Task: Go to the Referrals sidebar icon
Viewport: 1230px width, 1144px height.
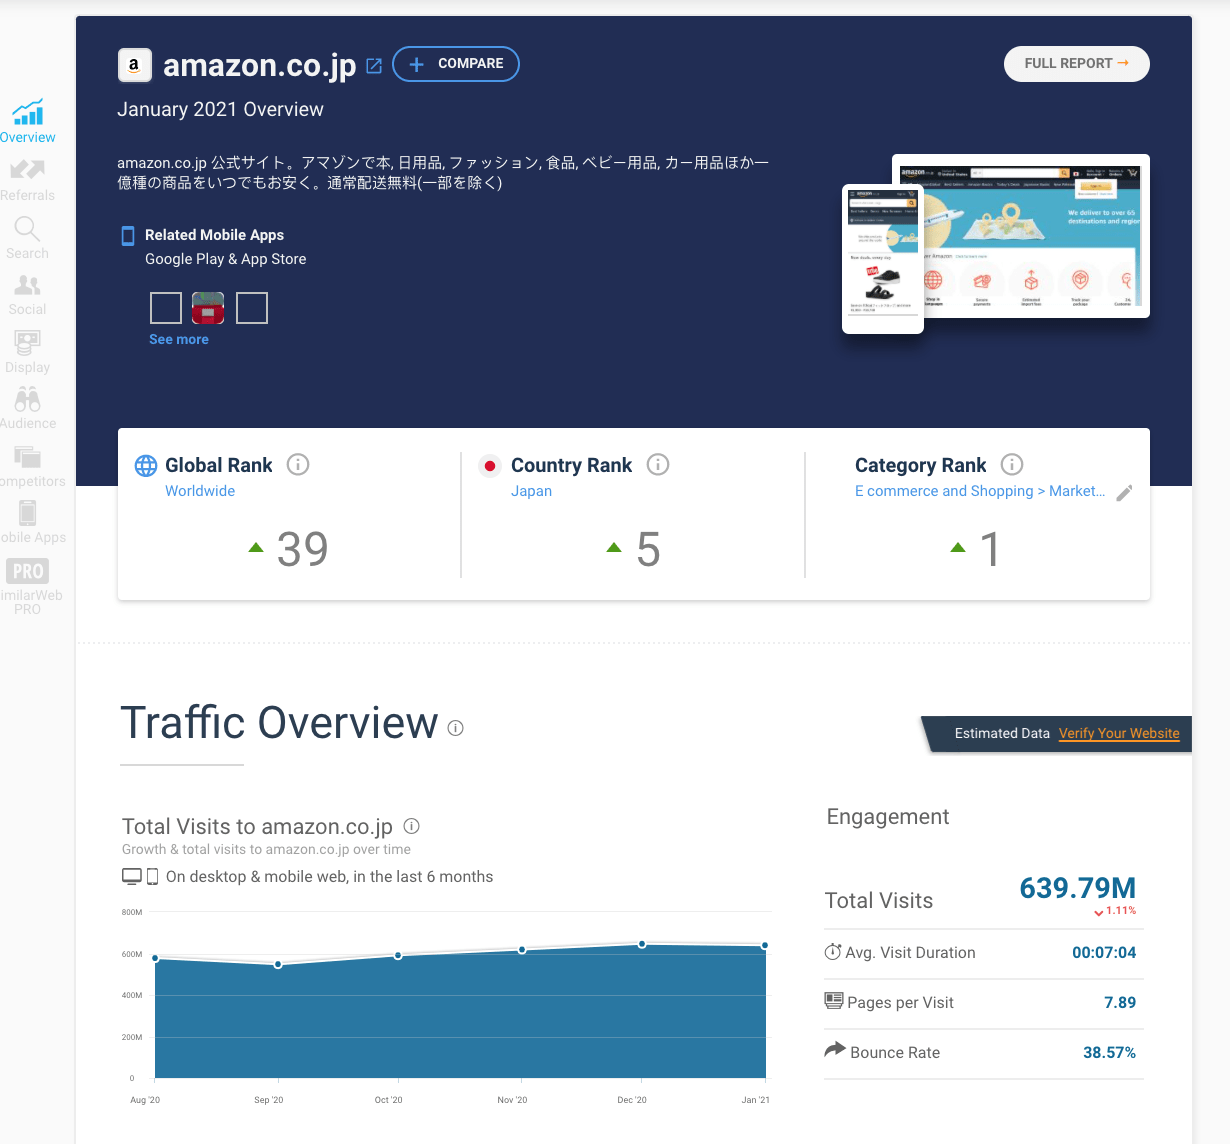Action: (x=28, y=170)
